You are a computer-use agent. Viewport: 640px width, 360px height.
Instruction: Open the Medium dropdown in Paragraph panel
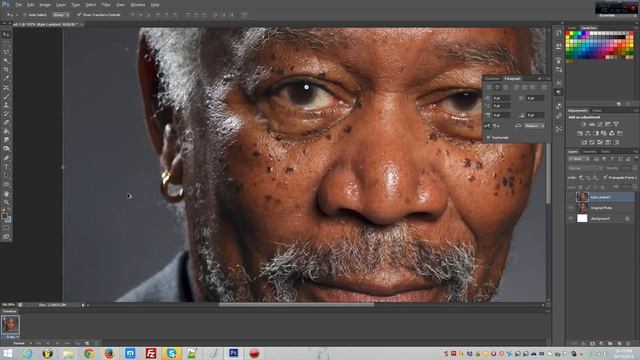coord(534,126)
